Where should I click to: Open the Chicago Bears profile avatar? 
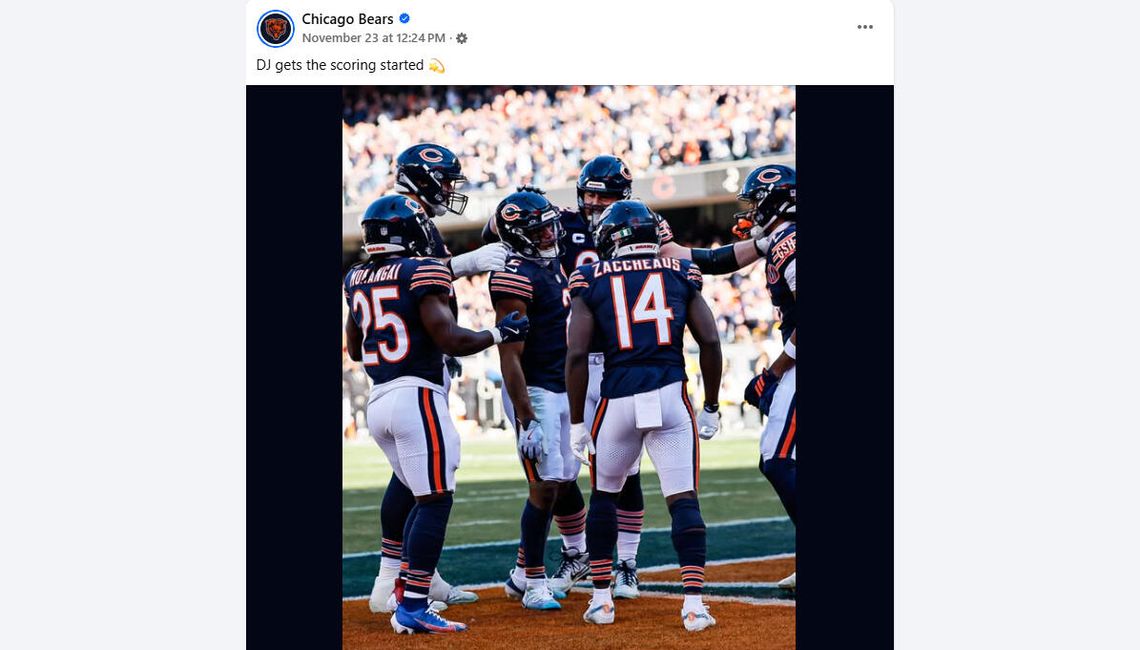[x=276, y=28]
